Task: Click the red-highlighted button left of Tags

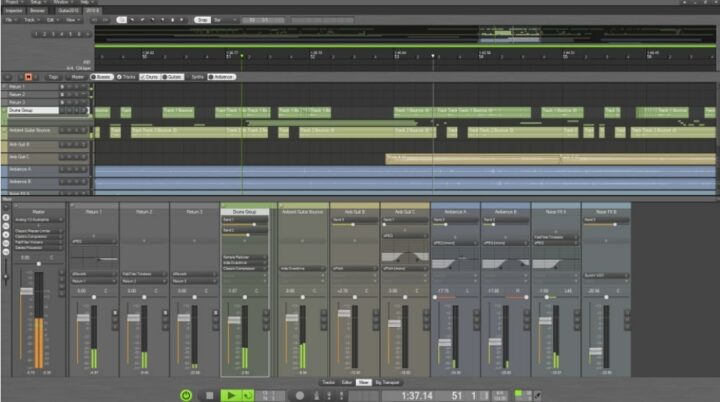Action: [29, 76]
